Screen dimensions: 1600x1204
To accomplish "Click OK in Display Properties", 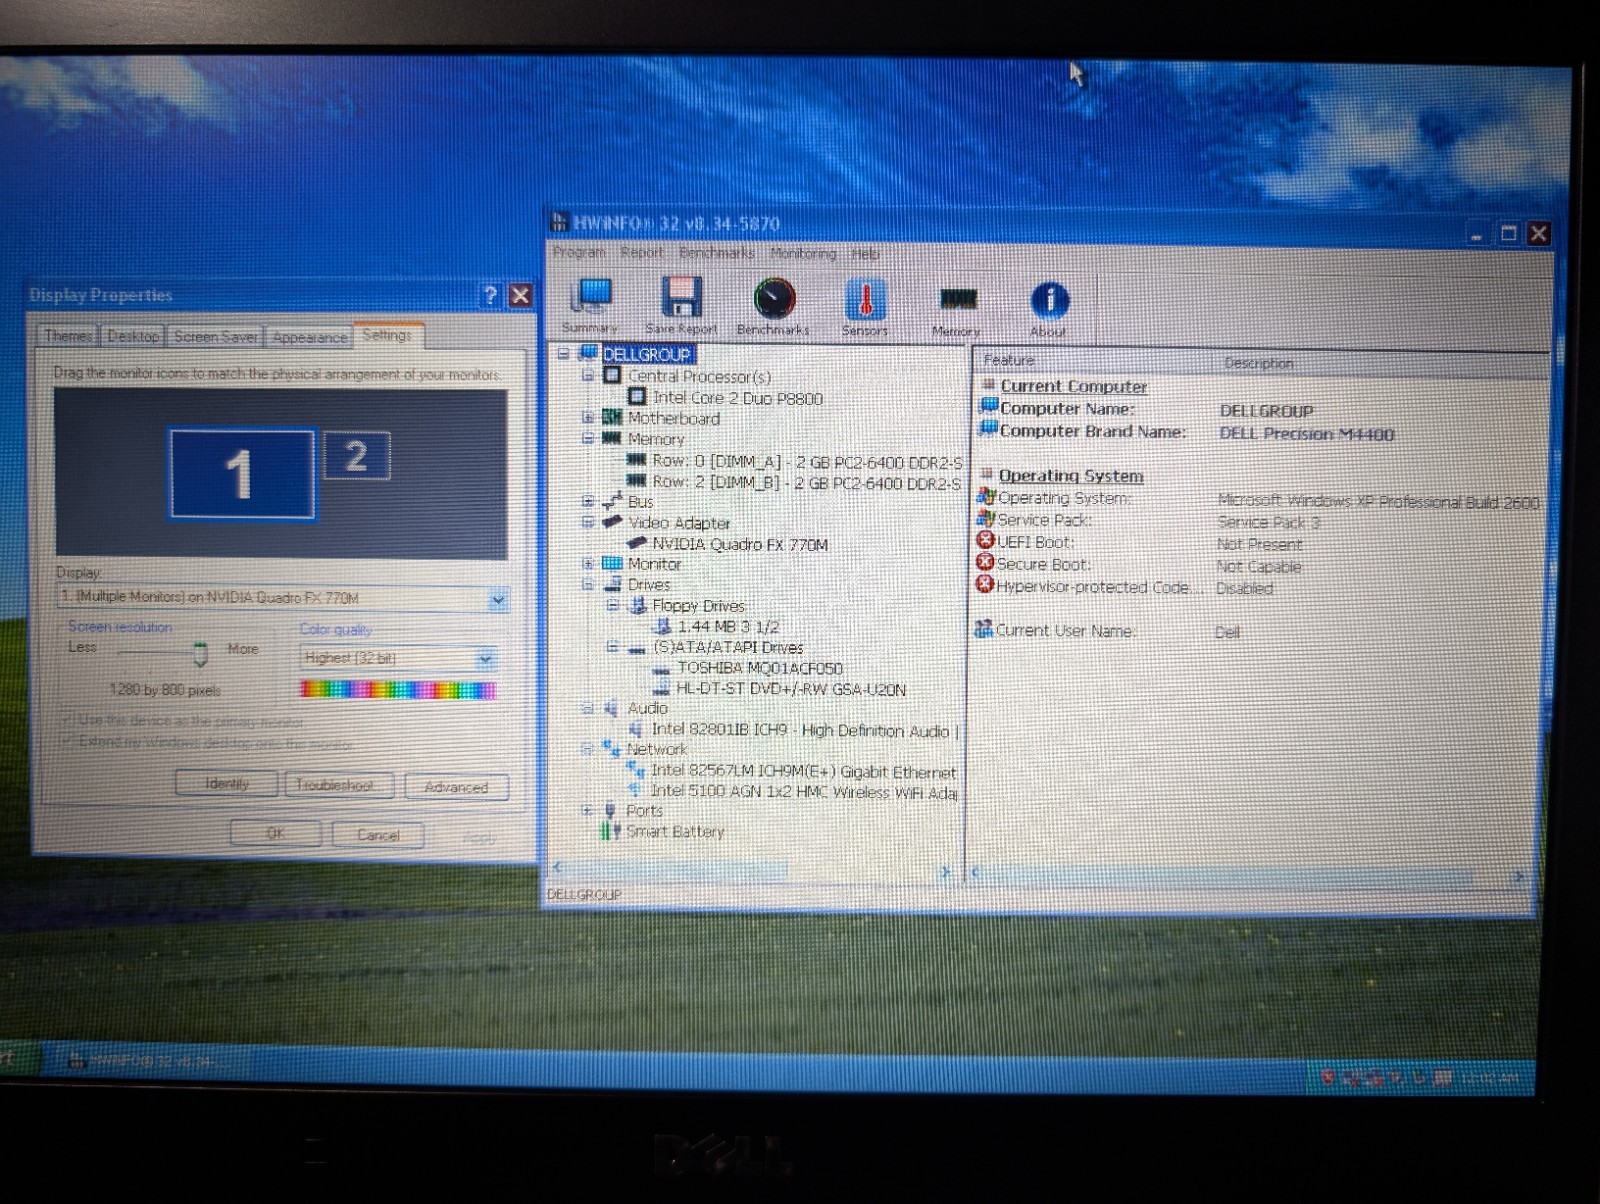I will (276, 832).
